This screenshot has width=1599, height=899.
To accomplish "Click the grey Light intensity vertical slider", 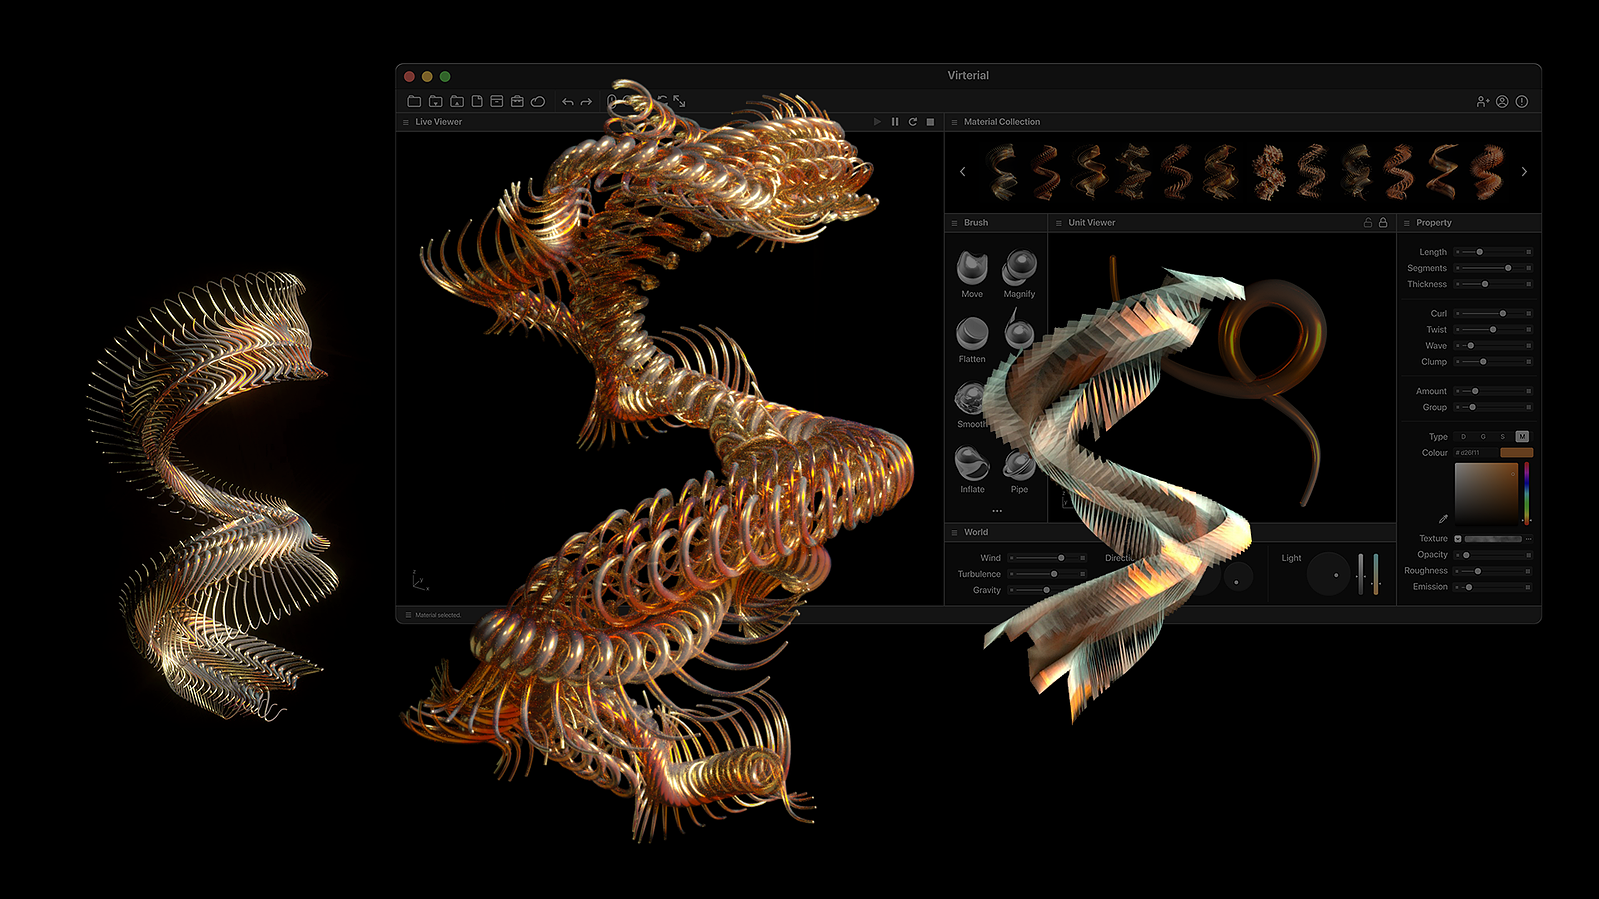I will [x=1360, y=574].
